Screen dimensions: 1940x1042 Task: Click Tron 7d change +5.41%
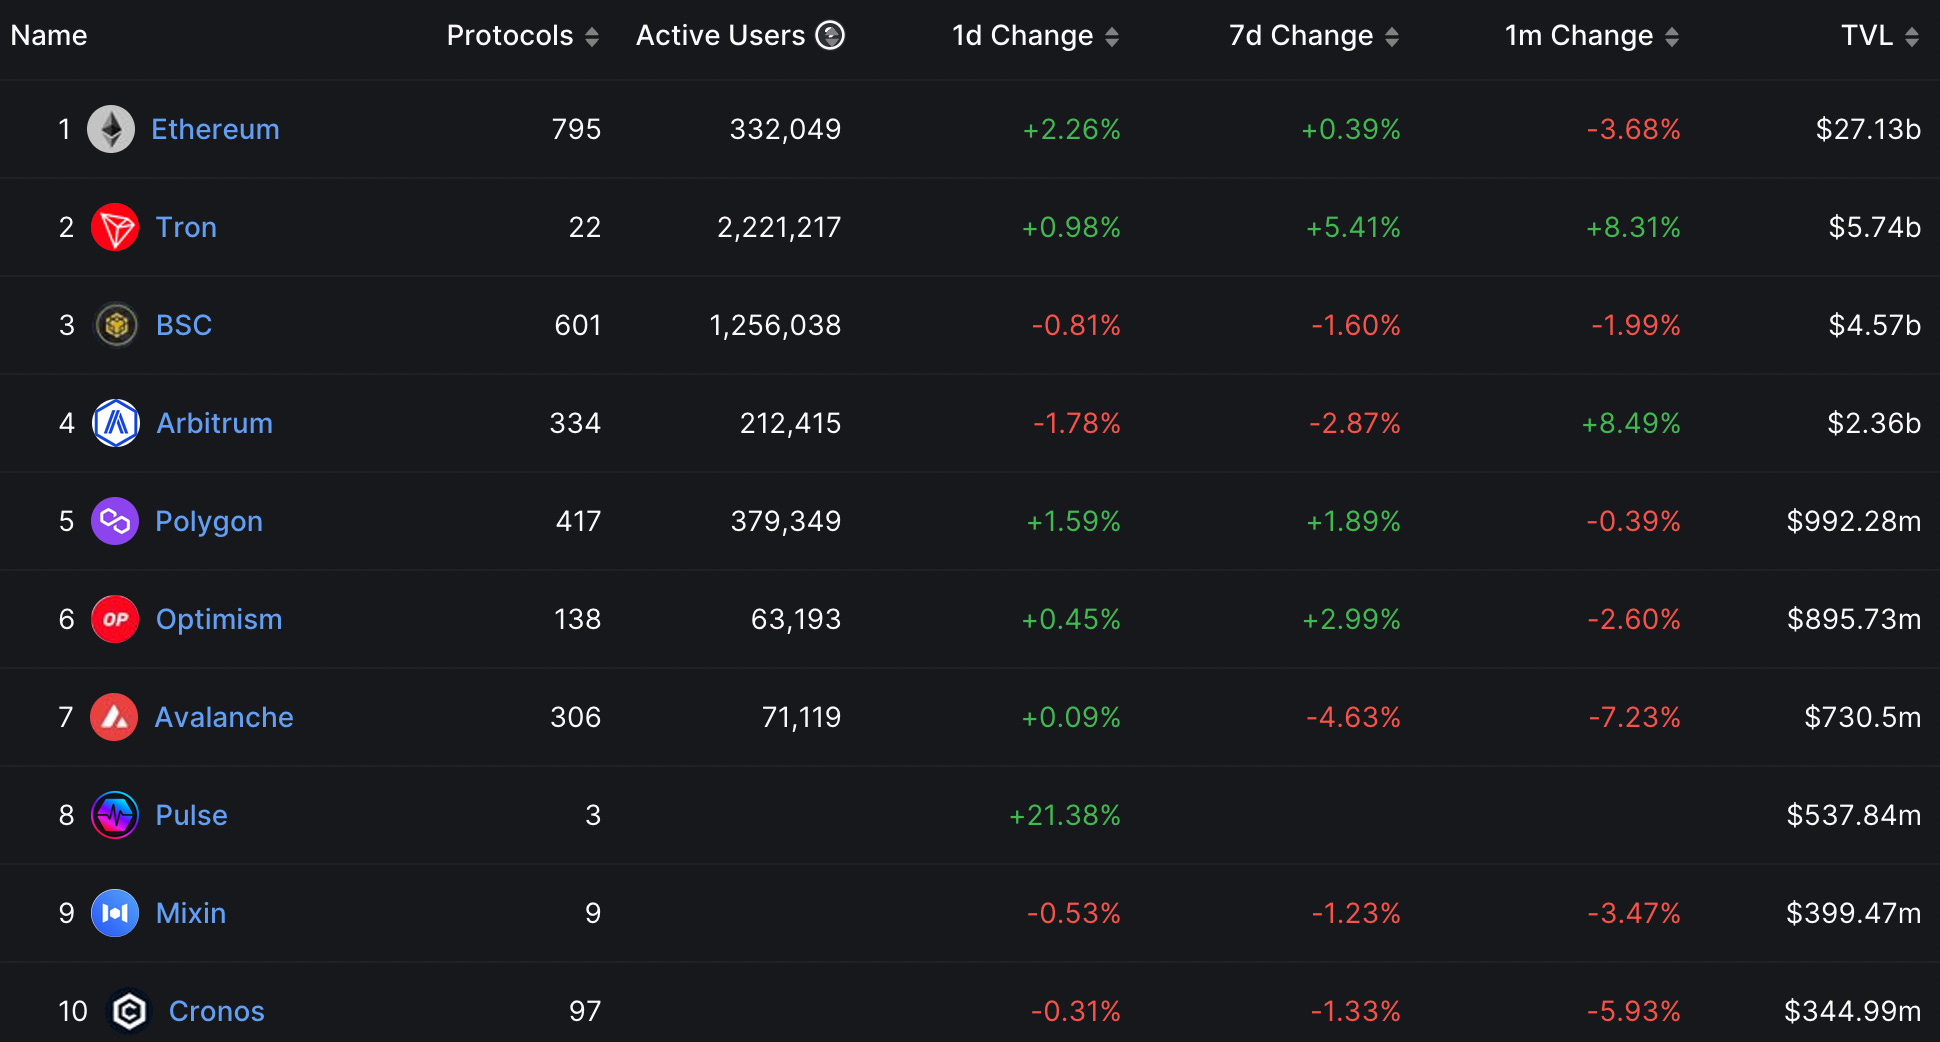tap(1353, 227)
